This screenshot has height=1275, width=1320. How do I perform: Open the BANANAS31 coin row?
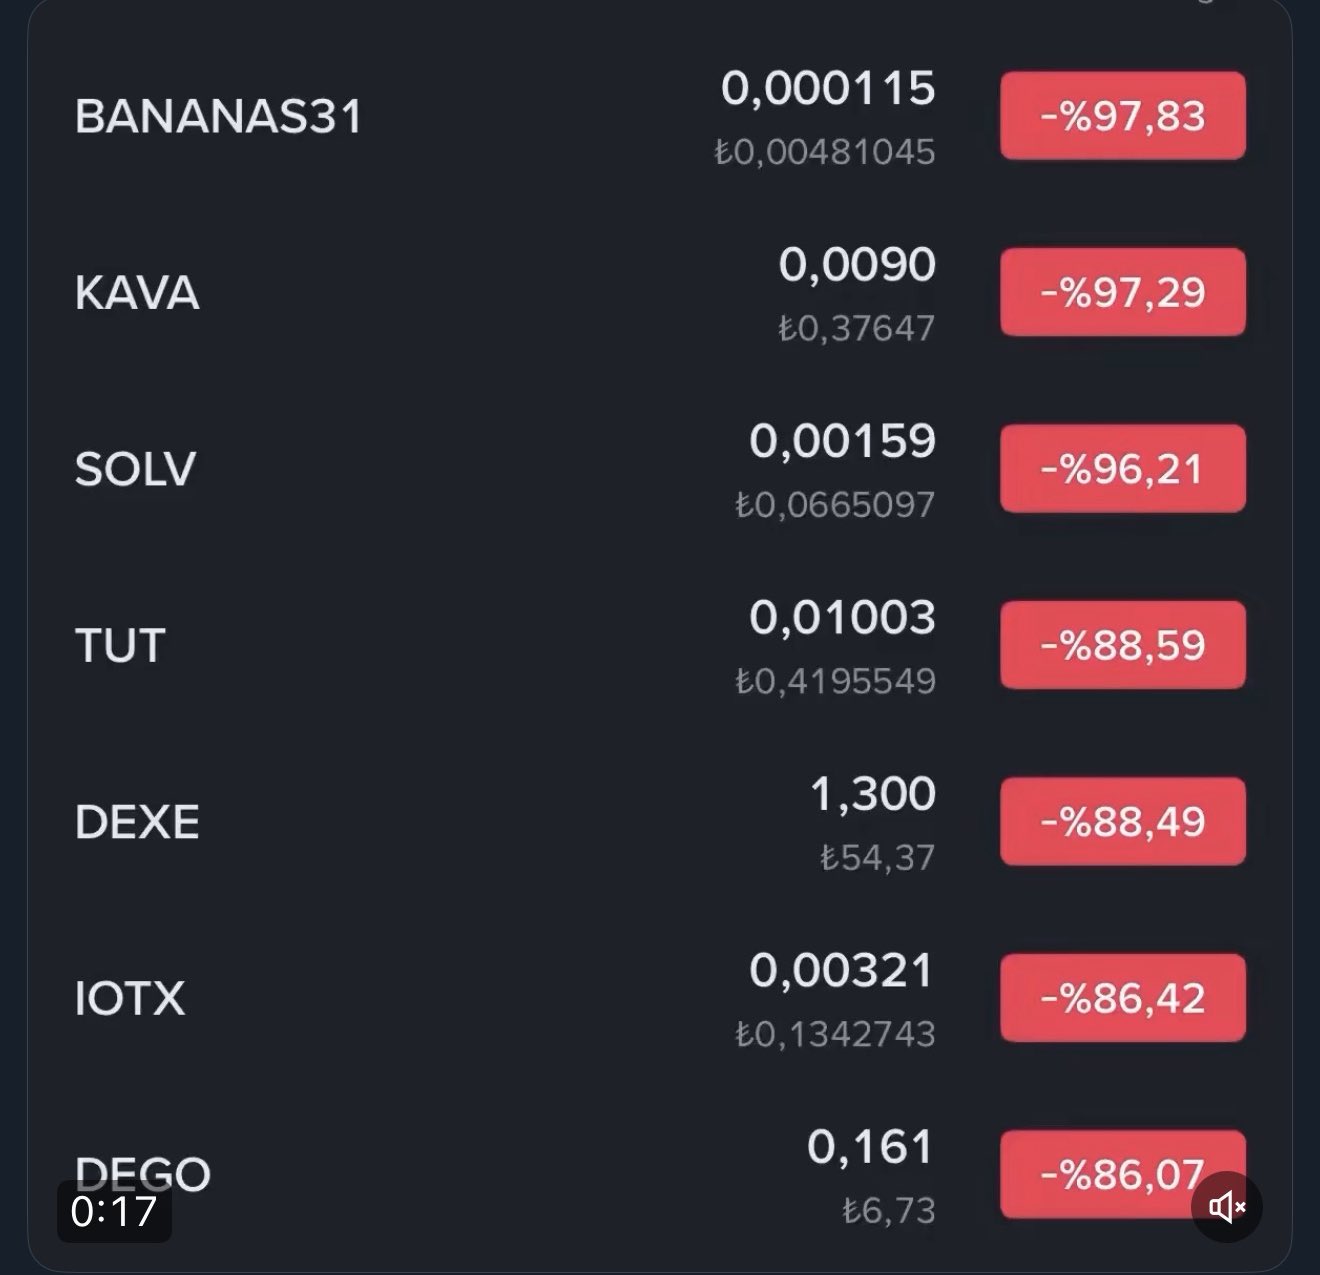[x=218, y=116]
